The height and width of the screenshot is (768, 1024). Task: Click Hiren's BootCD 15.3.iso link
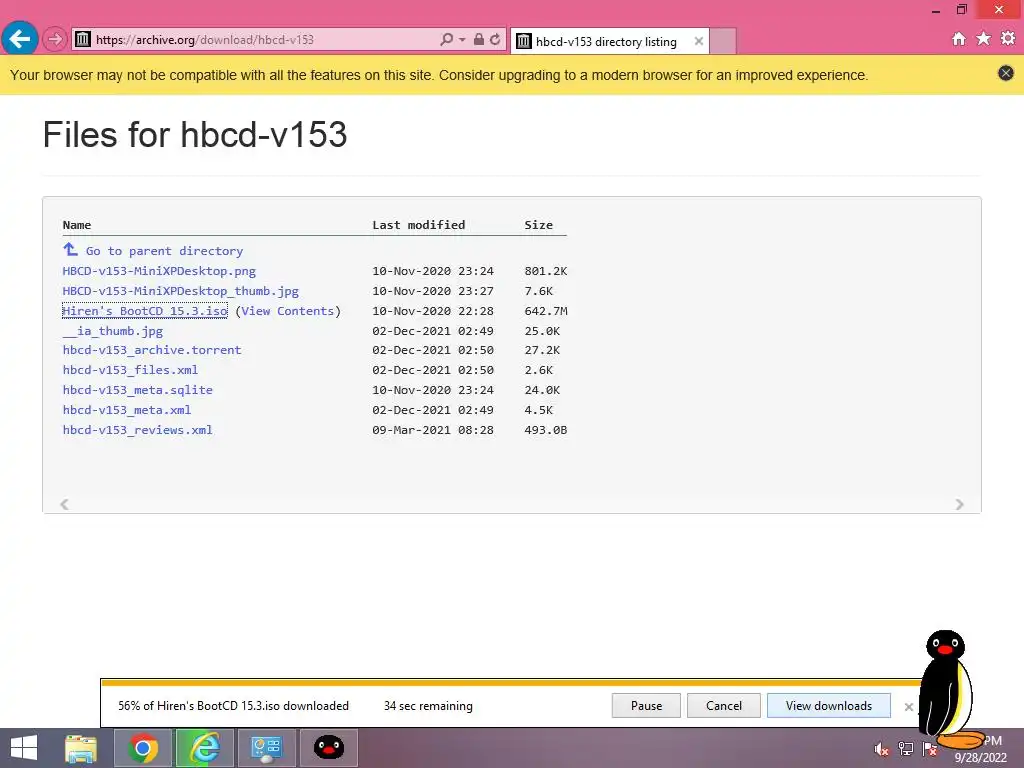pyautogui.click(x=145, y=311)
